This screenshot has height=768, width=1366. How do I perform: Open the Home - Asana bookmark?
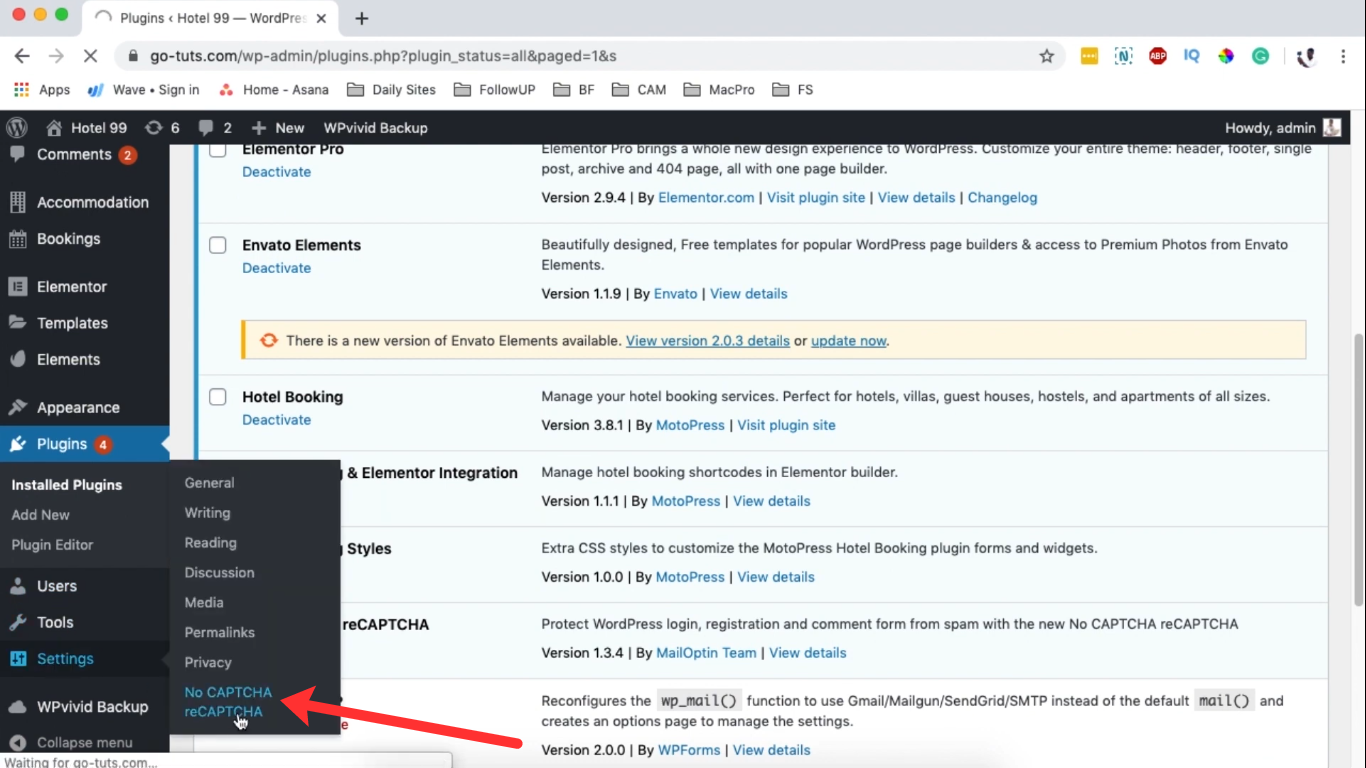tap(273, 89)
